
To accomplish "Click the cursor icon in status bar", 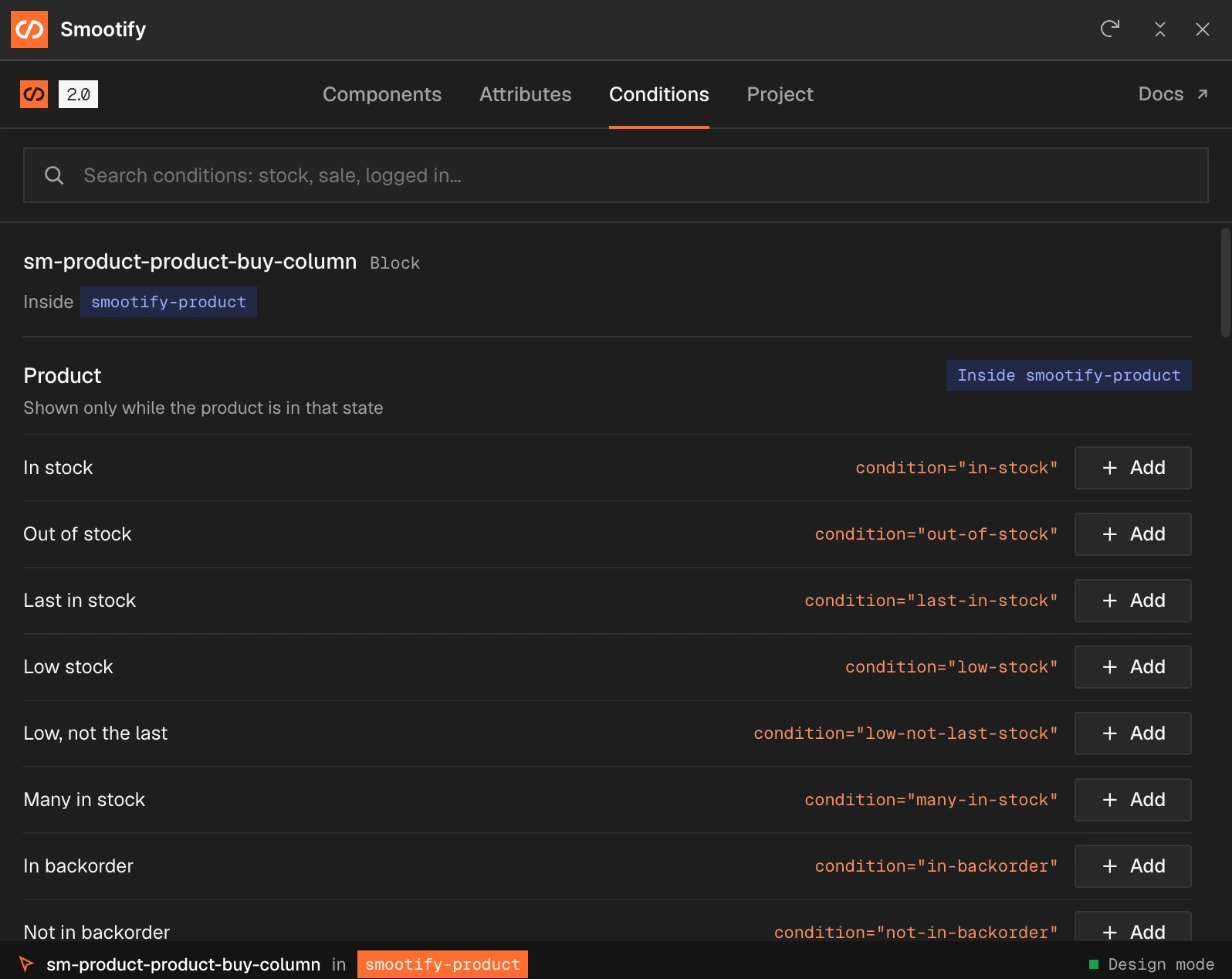I will click(x=26, y=964).
